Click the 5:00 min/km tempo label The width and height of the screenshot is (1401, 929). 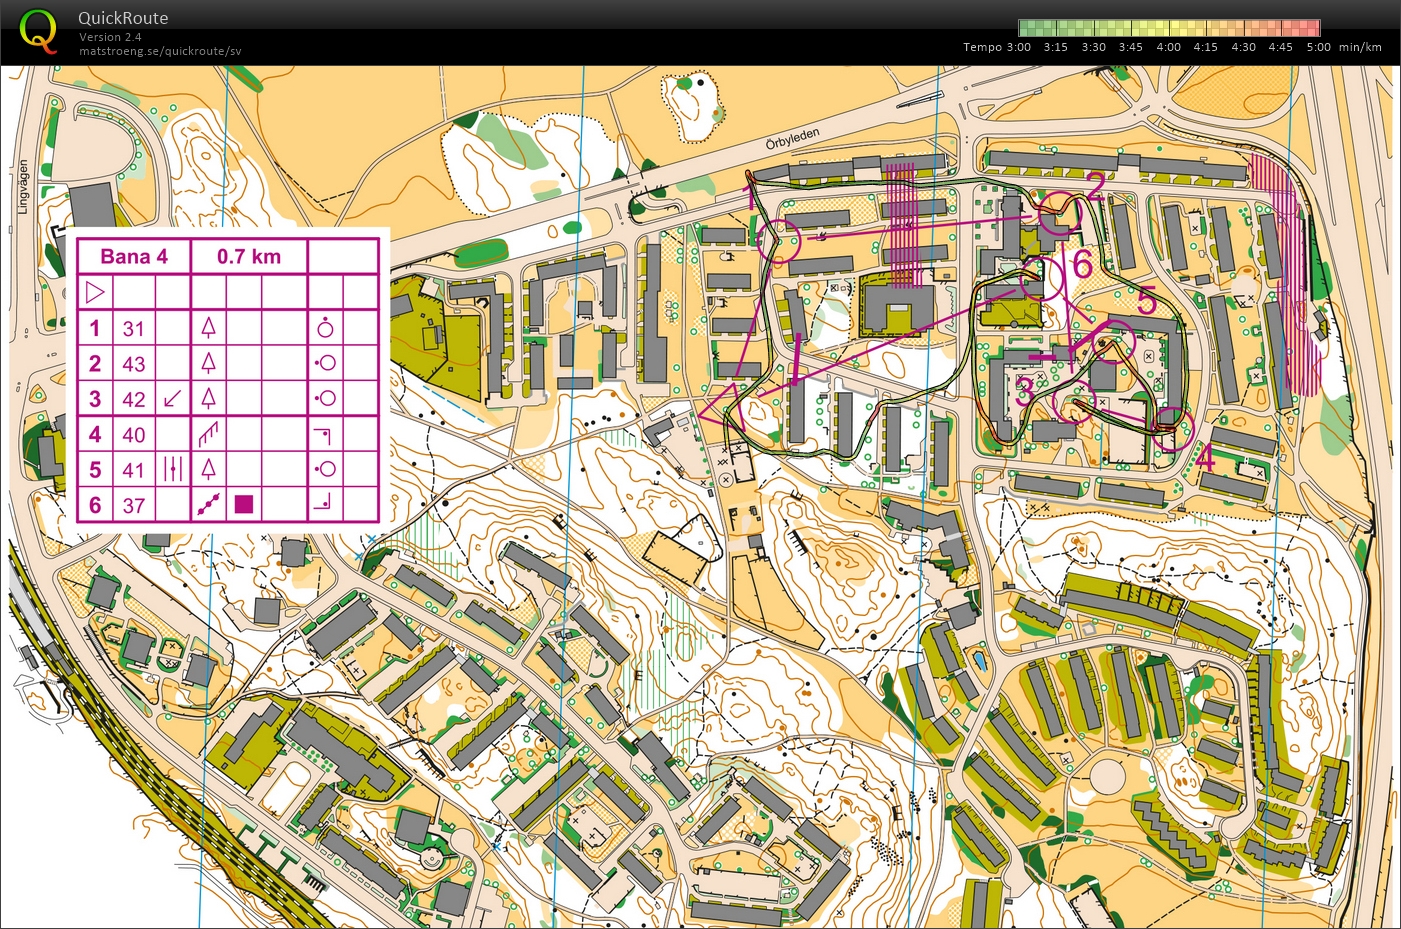click(1344, 47)
